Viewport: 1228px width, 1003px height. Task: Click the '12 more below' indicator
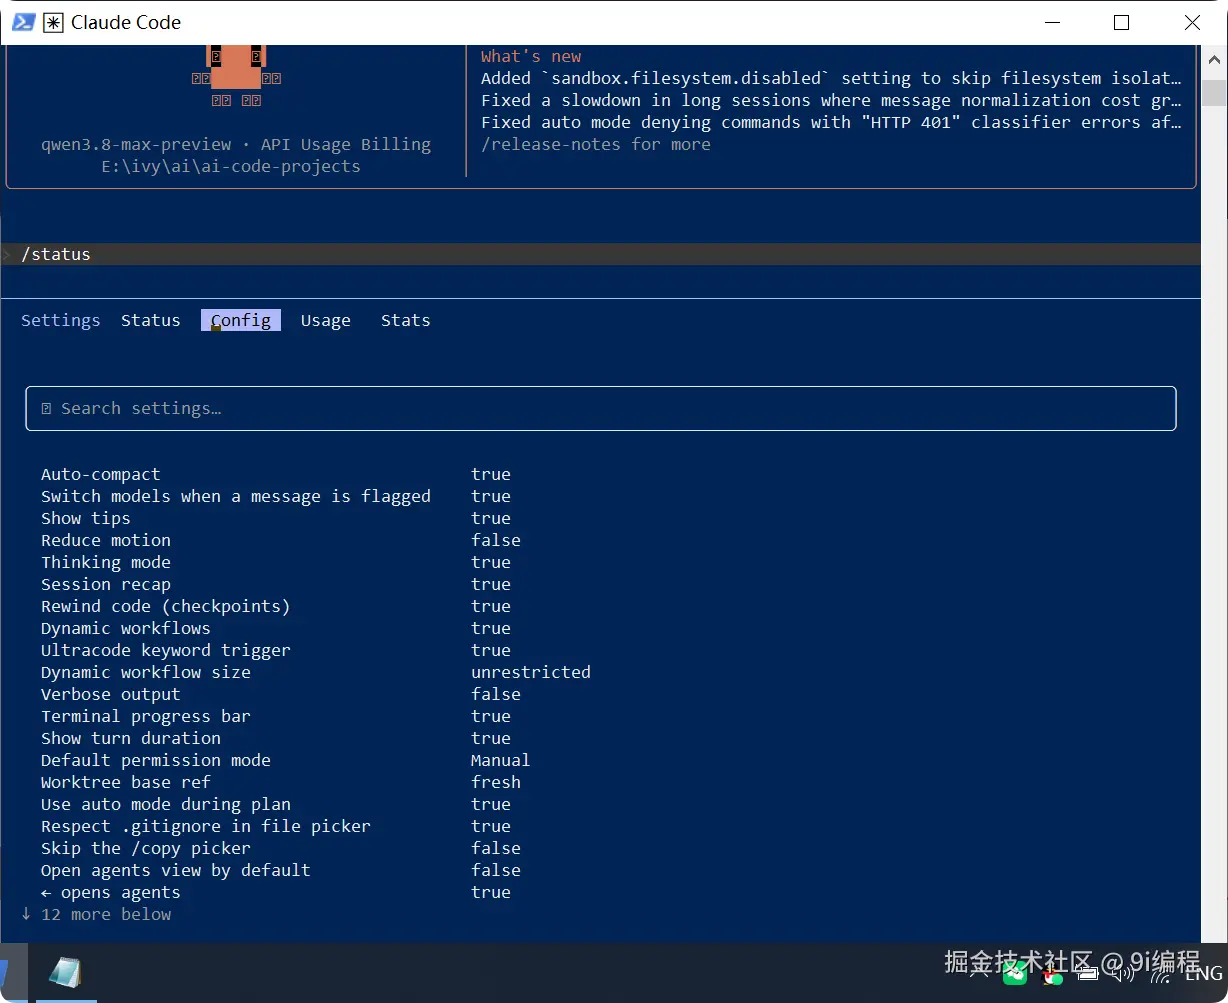(96, 914)
